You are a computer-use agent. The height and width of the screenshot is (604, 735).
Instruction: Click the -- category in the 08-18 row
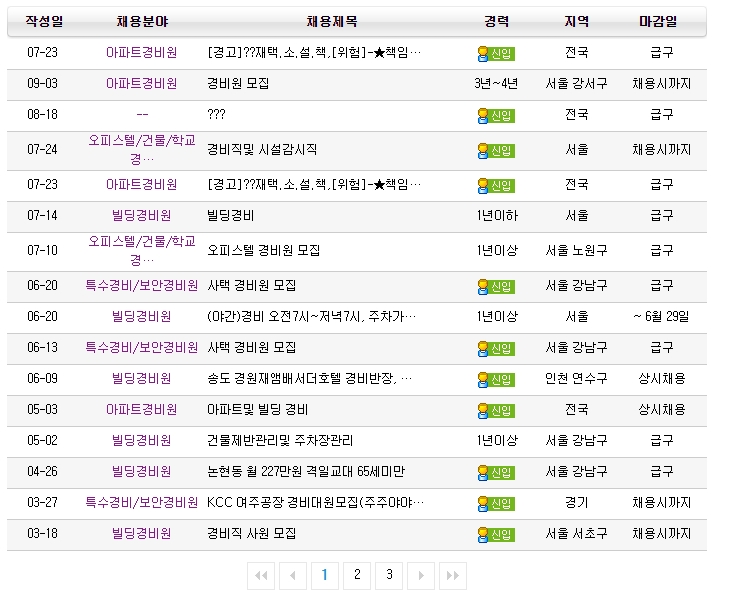(142, 114)
